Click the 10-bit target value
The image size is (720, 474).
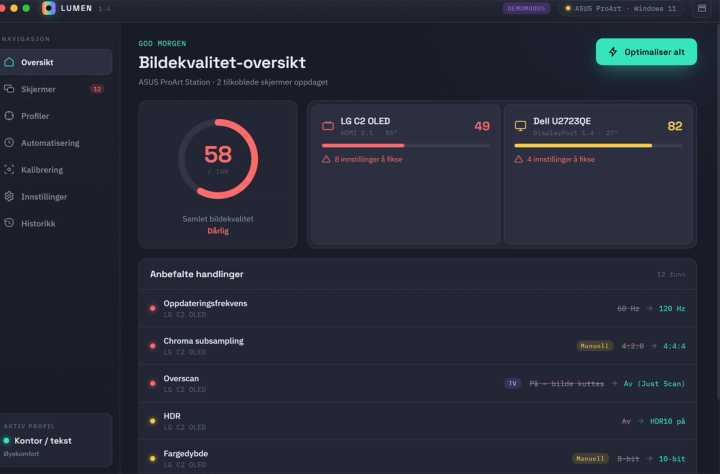tap(672, 459)
